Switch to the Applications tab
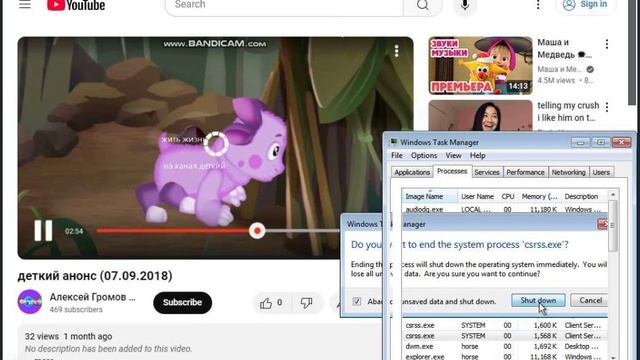Viewport: 640px width, 360px height. click(412, 172)
